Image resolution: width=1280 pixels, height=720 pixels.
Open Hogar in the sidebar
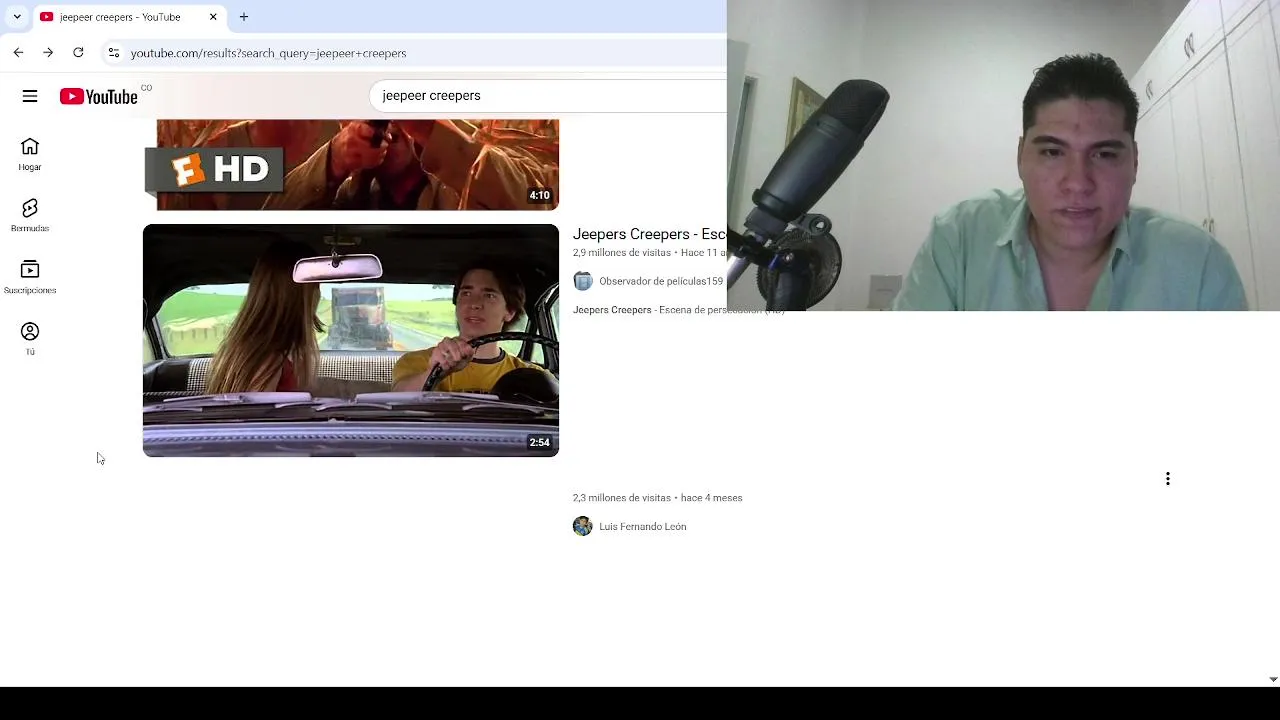[x=30, y=154]
